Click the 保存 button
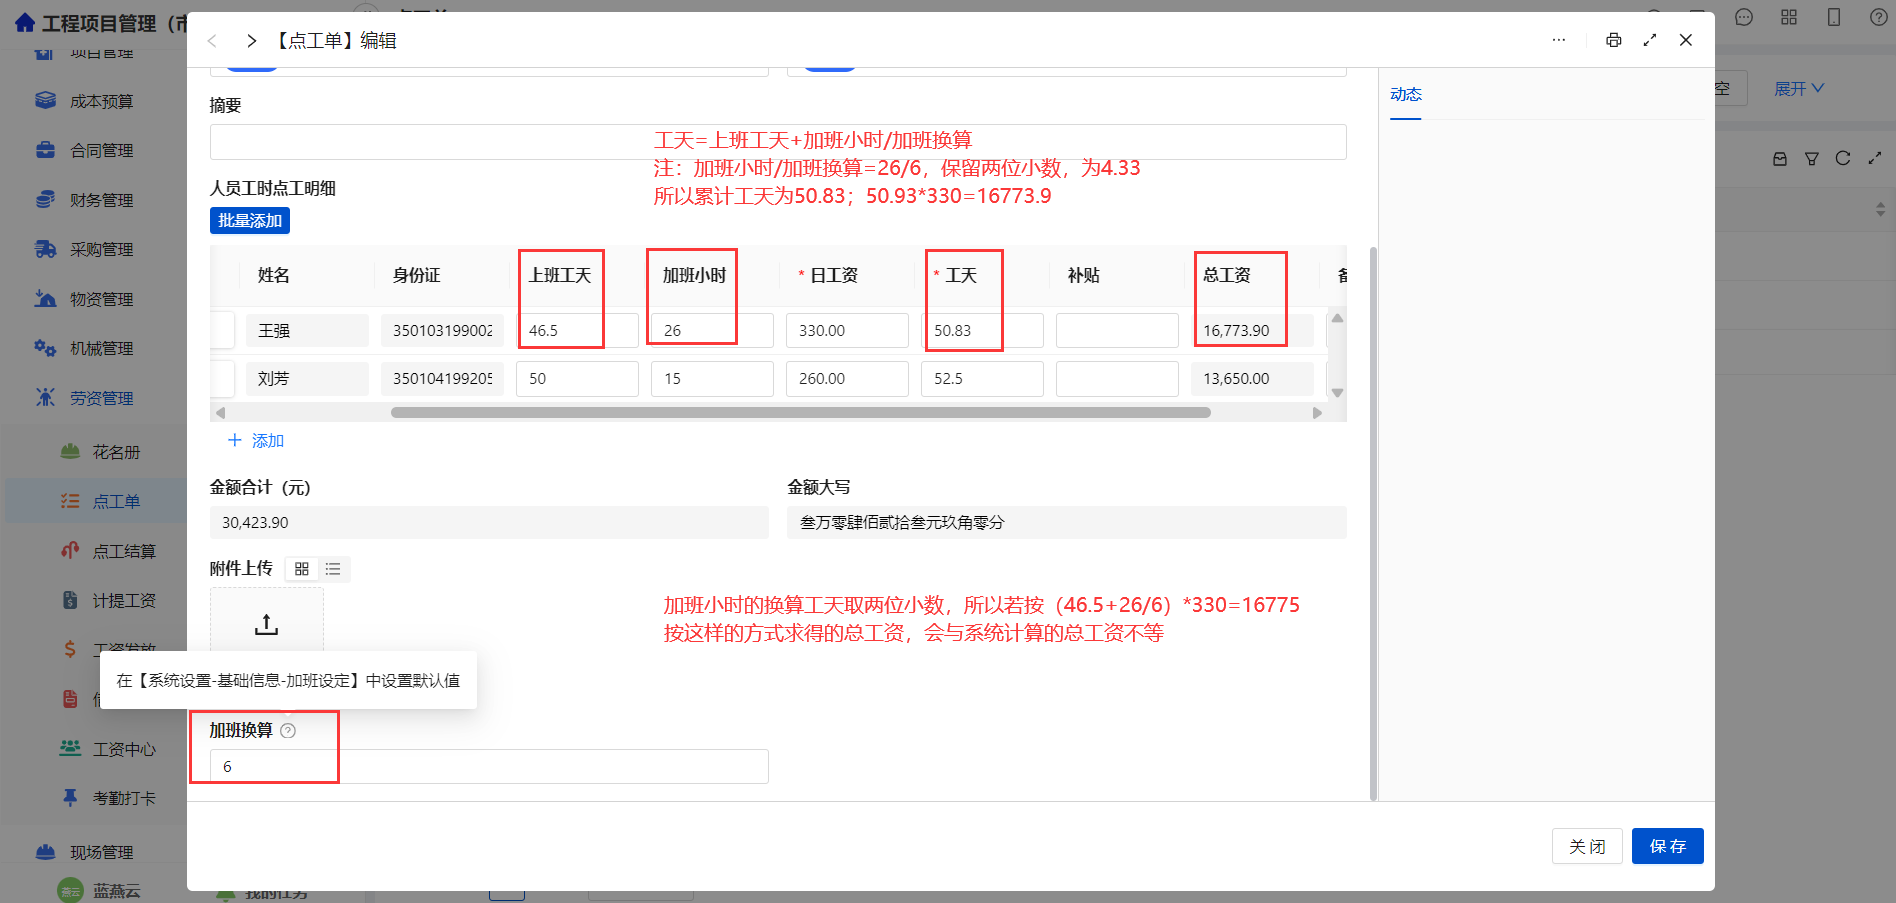Viewport: 1896px width, 903px height. [1668, 846]
